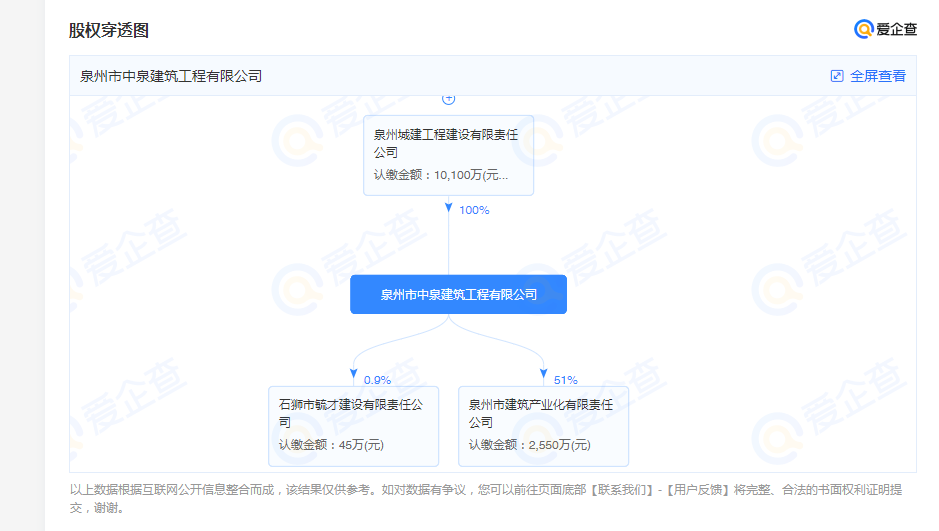This screenshot has height=531, width=939.
Task: Click the fullscreen icon beside 全屏查看
Action: pos(837,76)
